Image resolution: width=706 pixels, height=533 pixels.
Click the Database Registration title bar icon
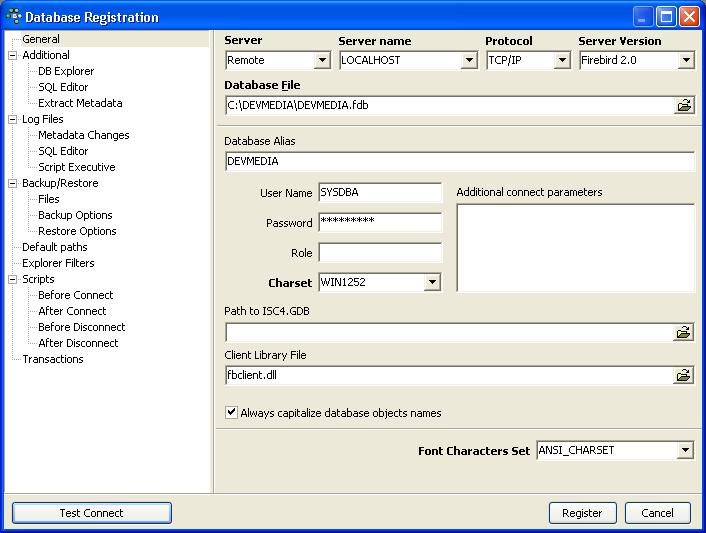[x=14, y=17]
